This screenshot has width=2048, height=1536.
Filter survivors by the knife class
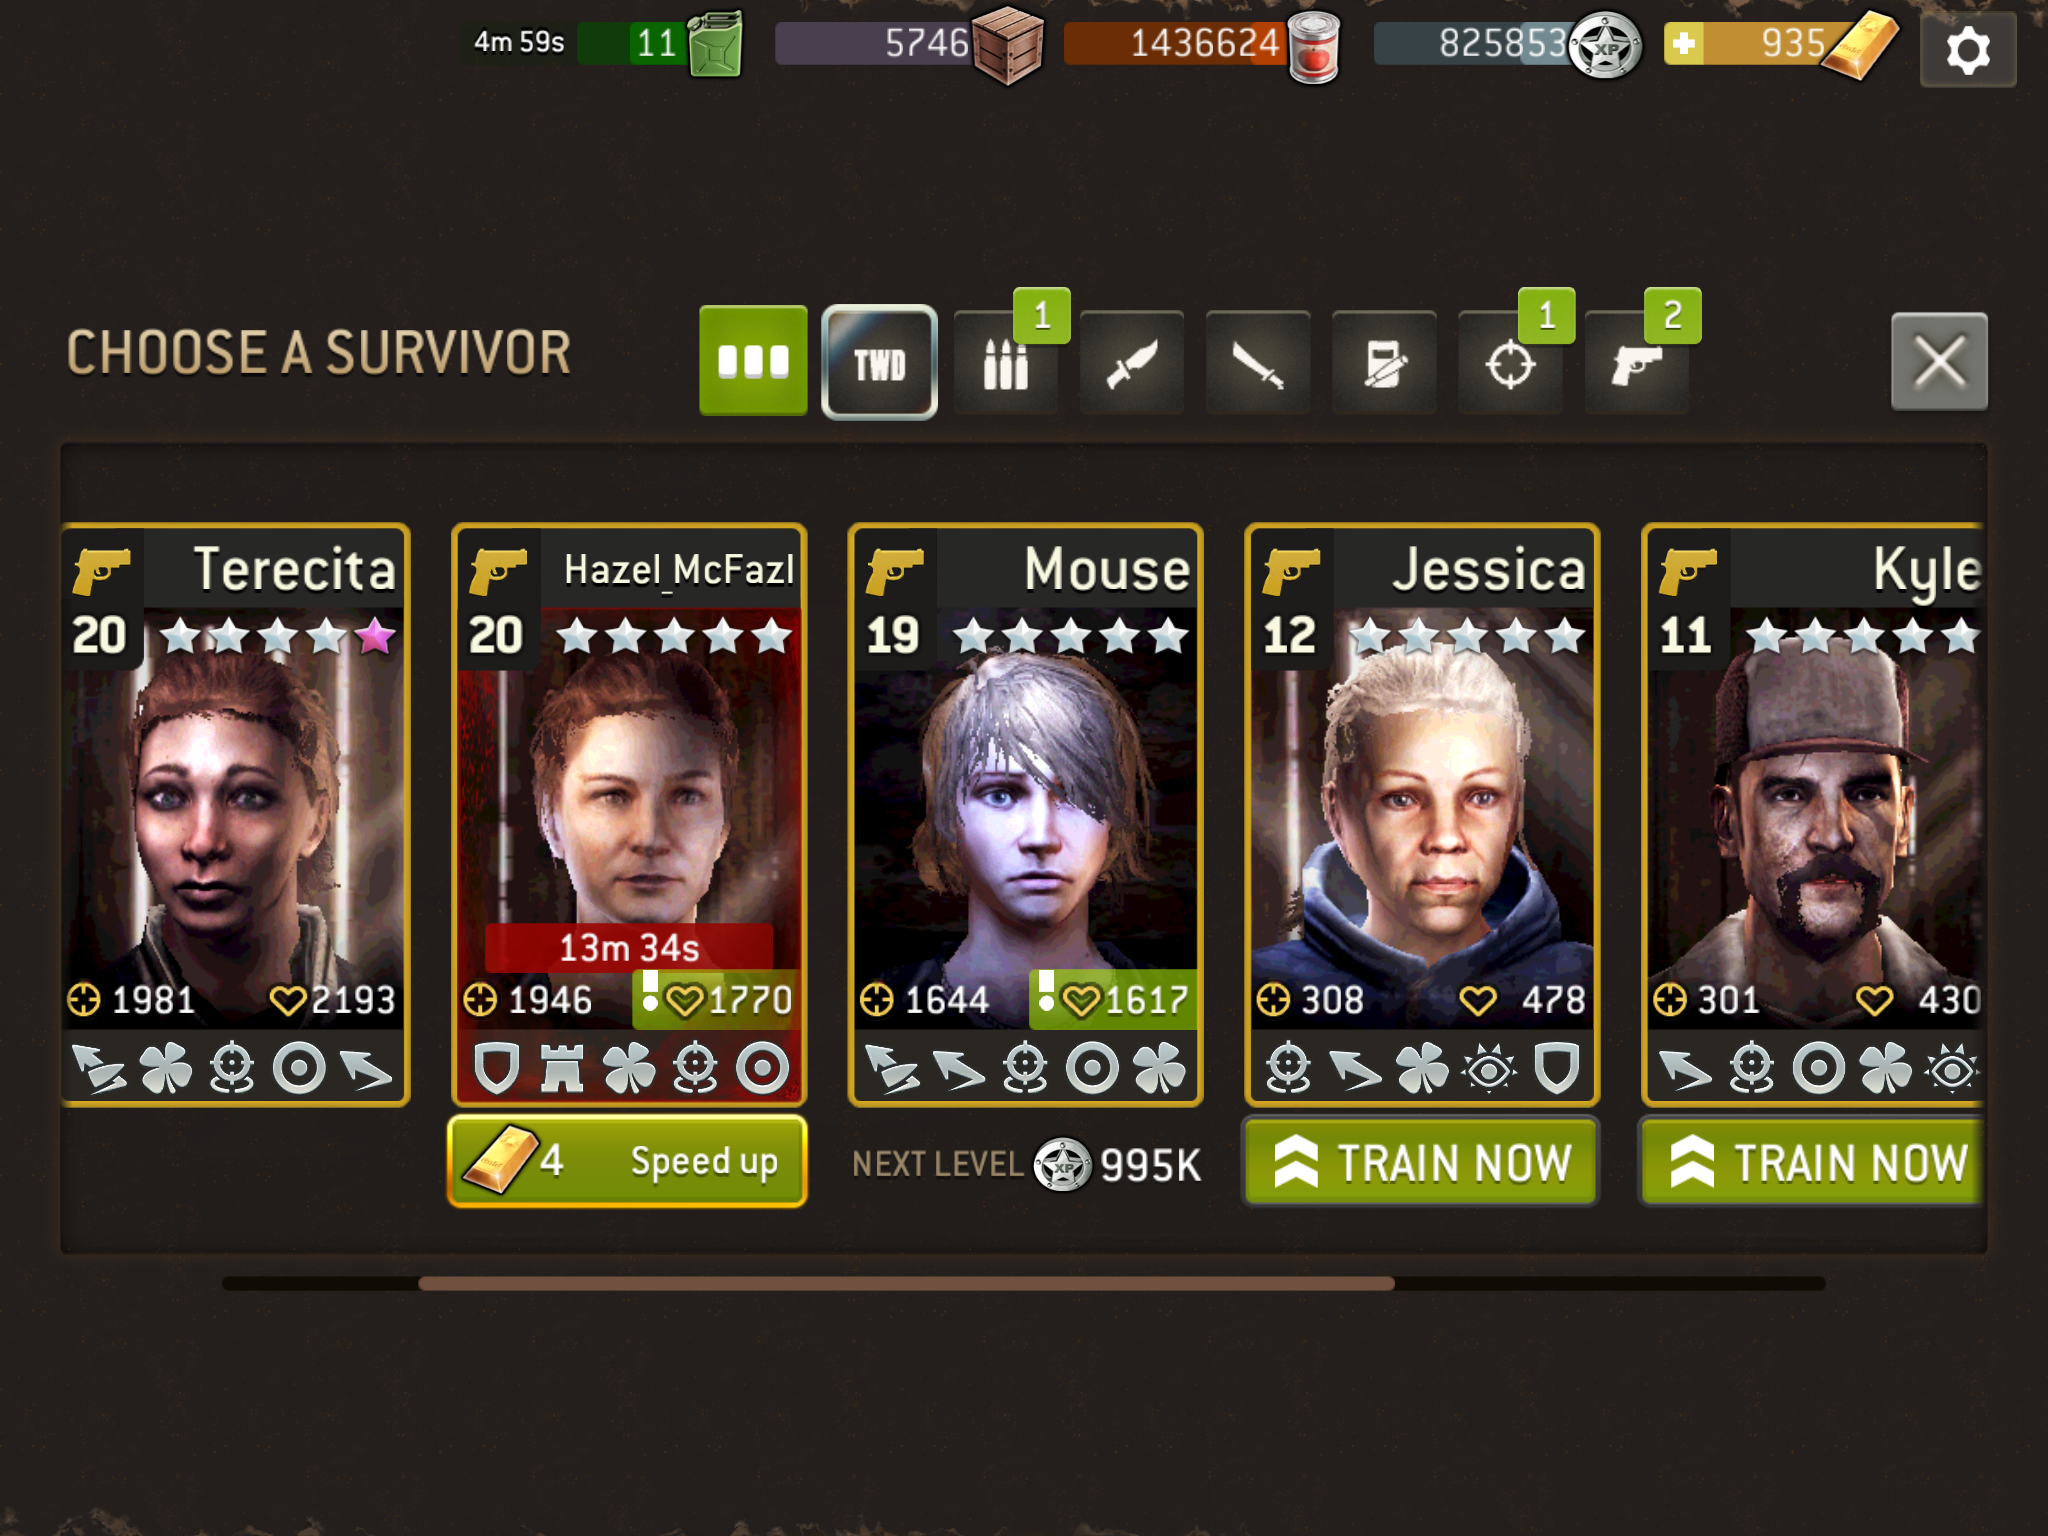1131,363
